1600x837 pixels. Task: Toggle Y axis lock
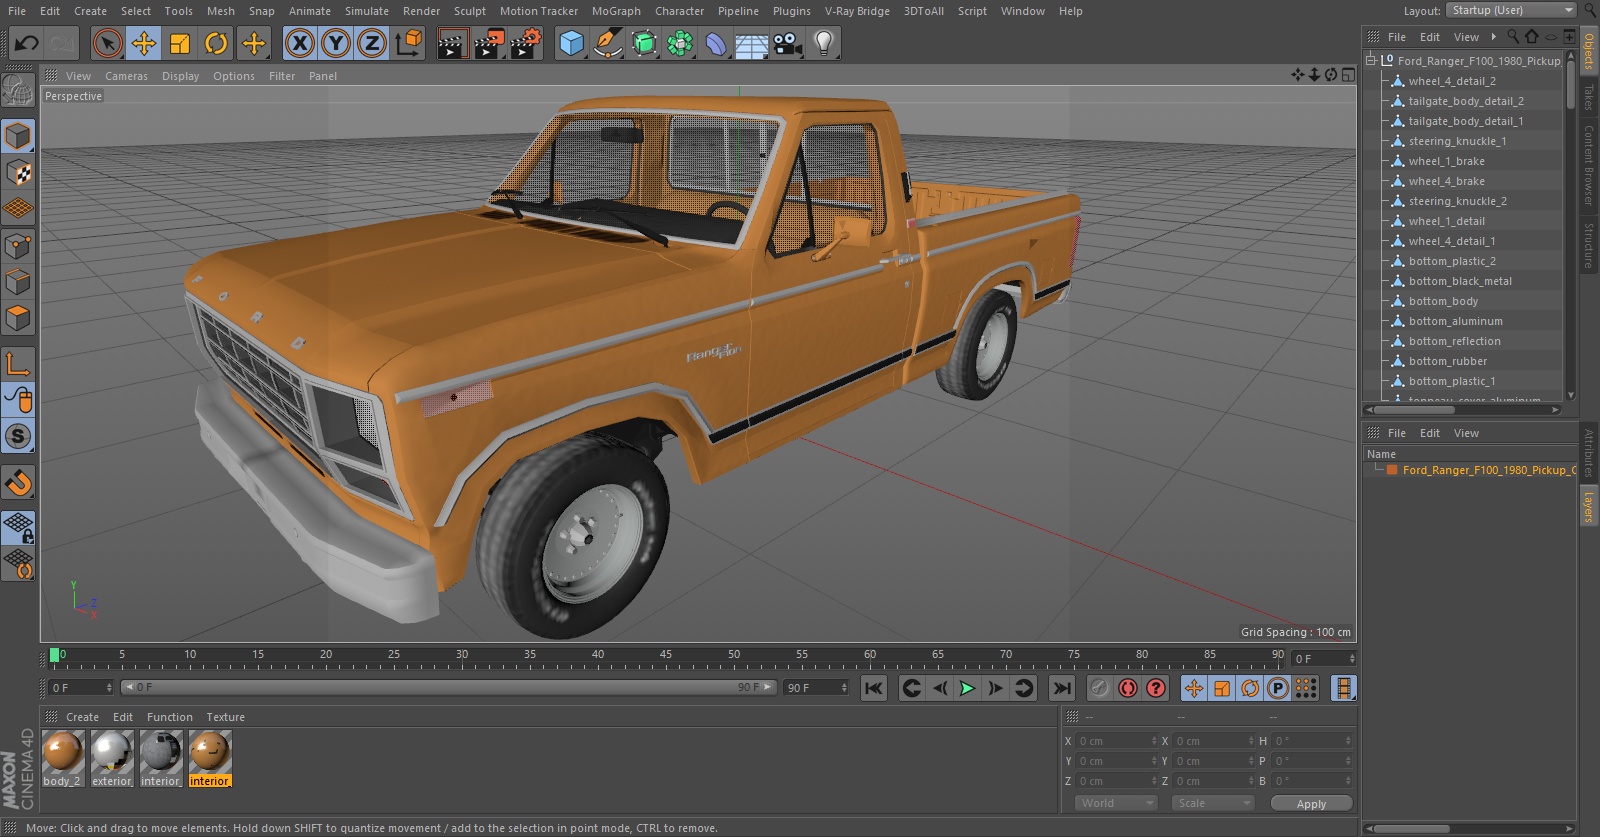click(336, 43)
